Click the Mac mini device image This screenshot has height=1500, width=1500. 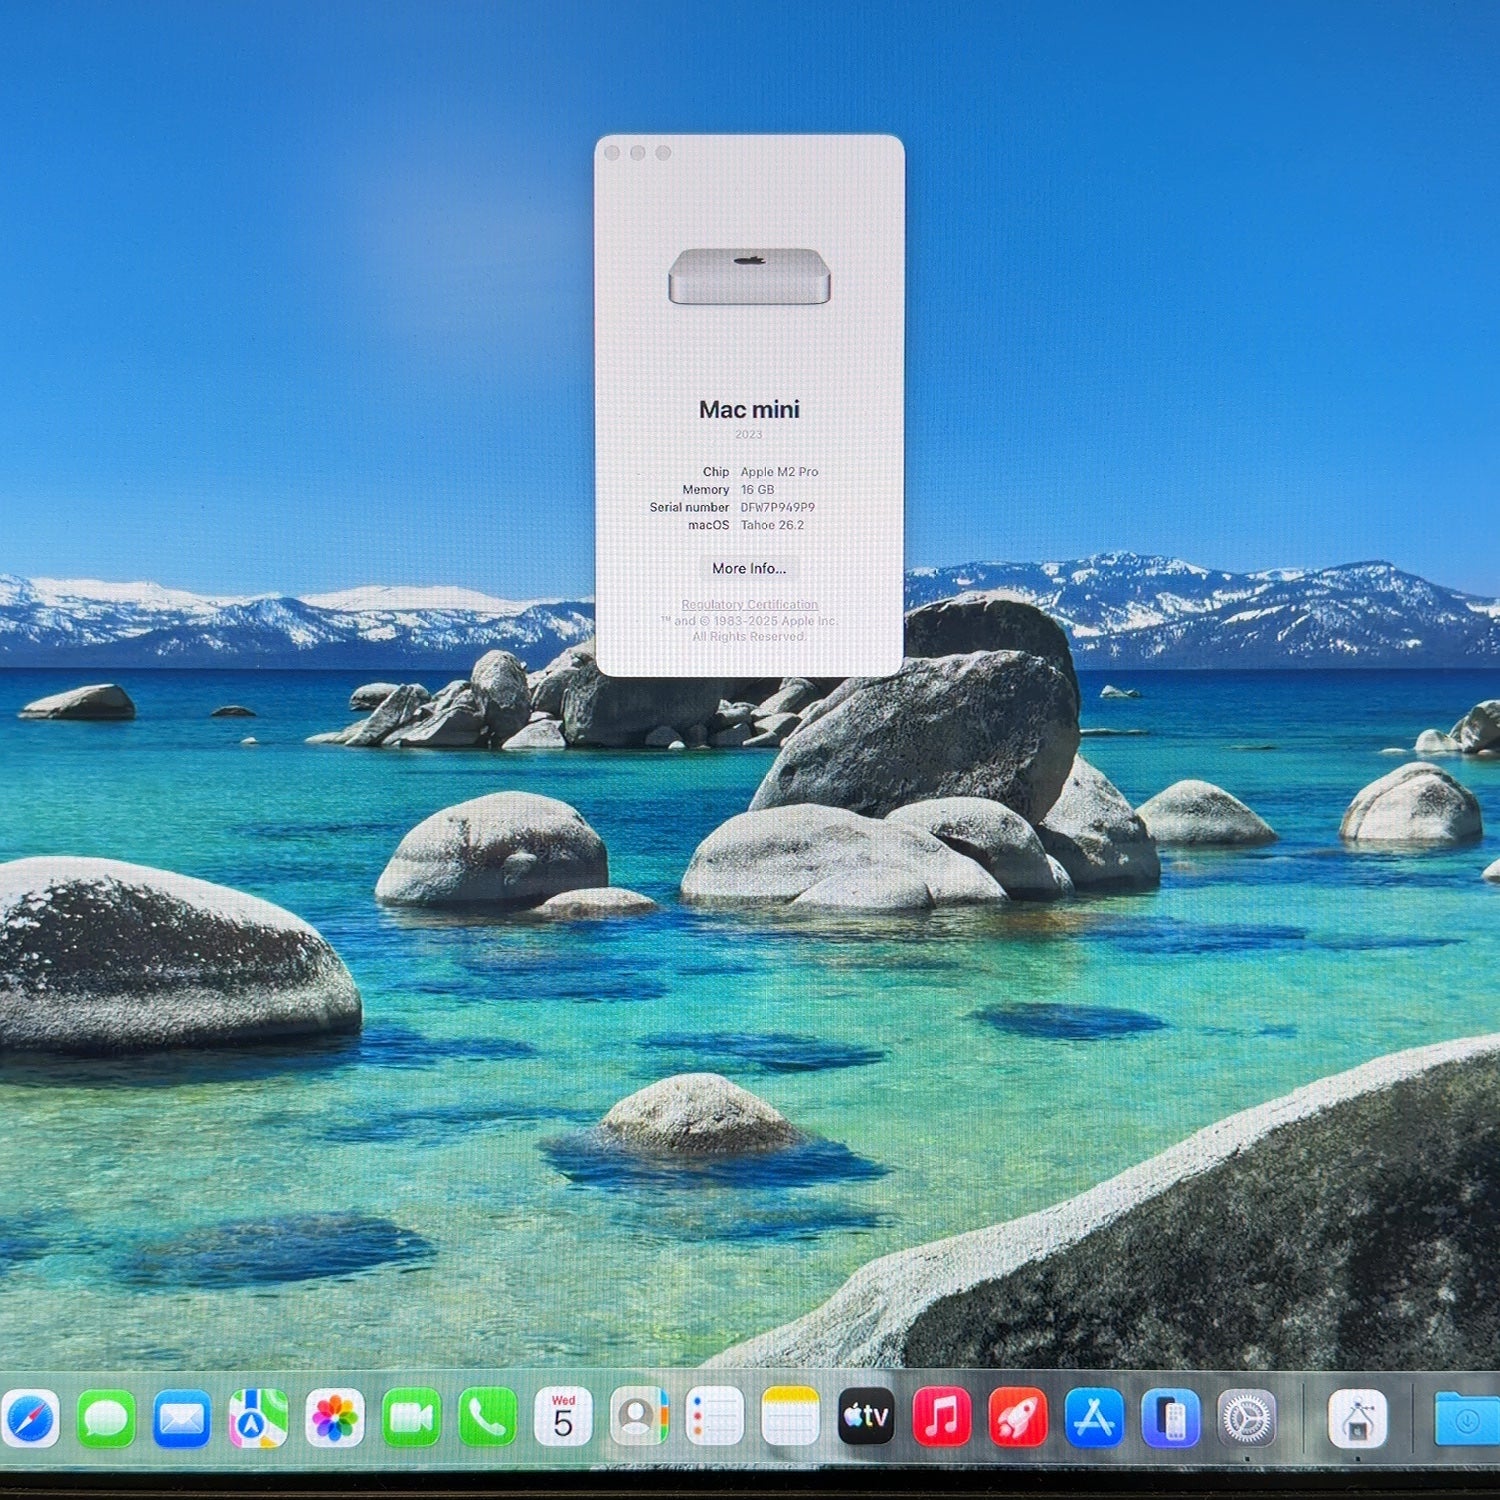(749, 276)
